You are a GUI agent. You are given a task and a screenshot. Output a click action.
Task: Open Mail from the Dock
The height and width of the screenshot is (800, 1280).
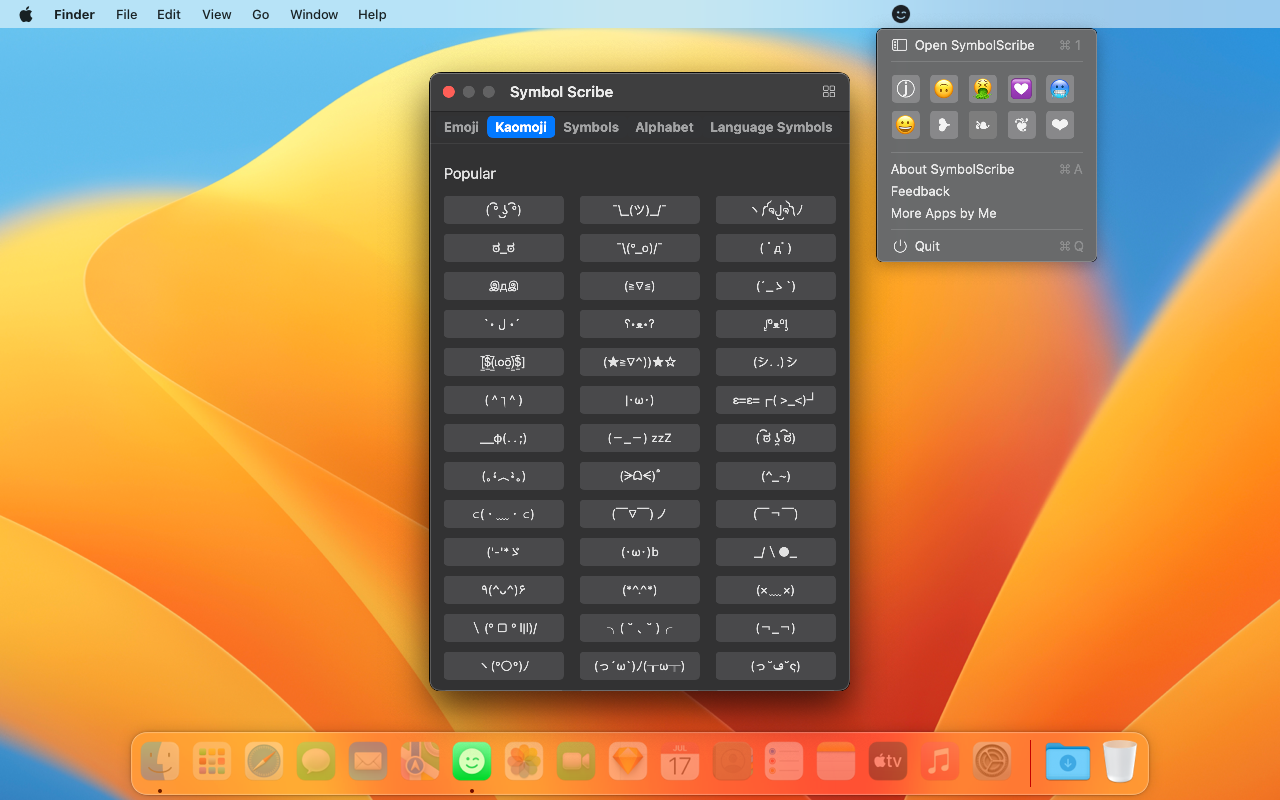coord(368,762)
